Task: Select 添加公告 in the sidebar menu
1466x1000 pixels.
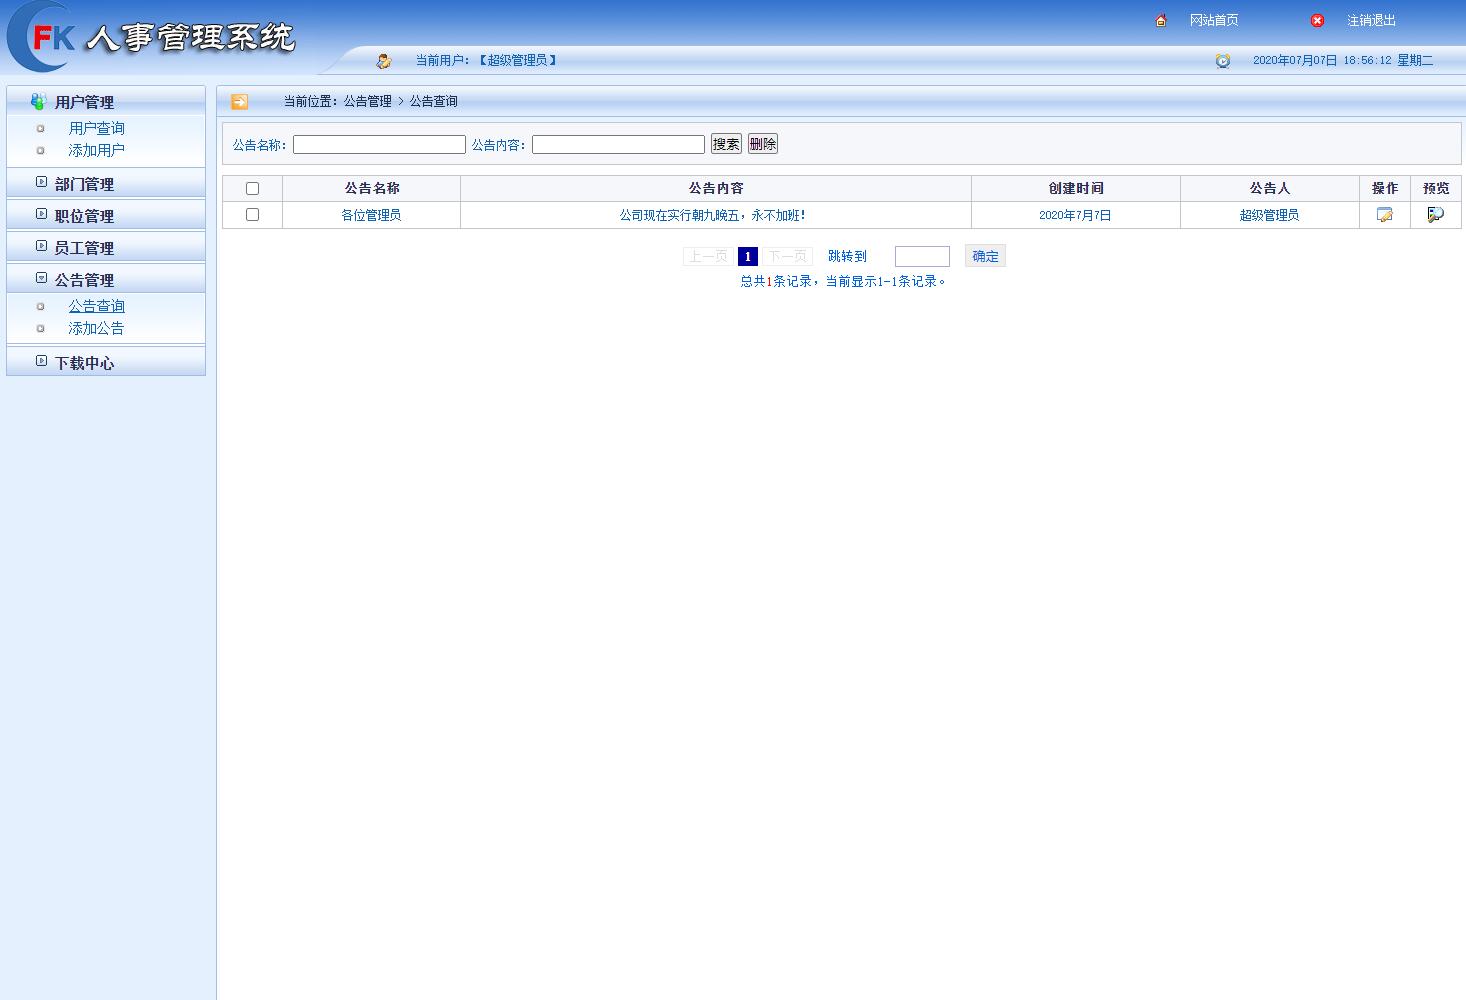Action: click(x=96, y=328)
